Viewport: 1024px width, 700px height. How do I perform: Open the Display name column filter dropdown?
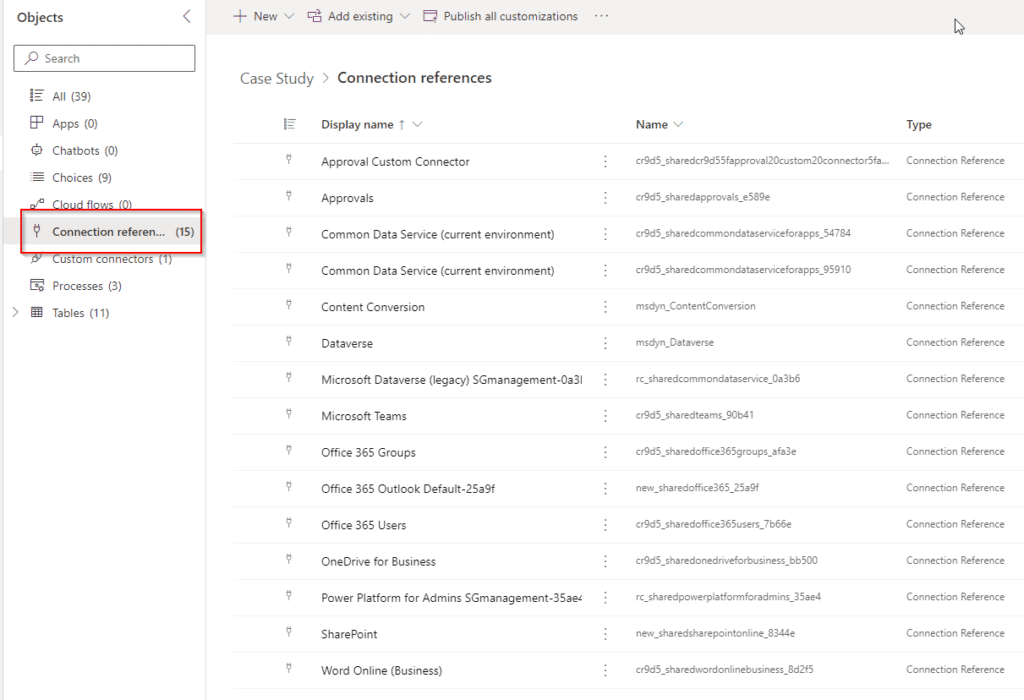pos(417,124)
